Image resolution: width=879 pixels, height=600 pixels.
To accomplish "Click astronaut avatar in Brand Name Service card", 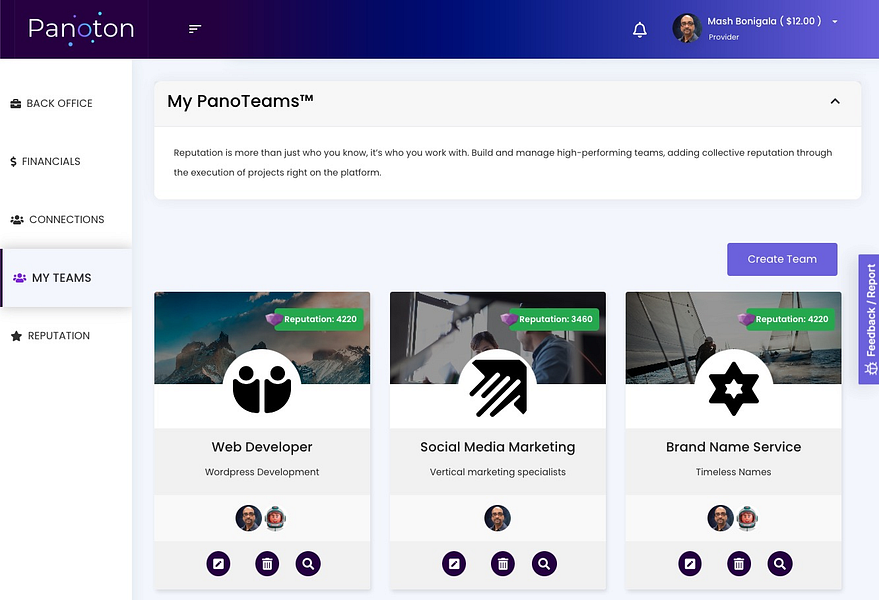I will click(747, 518).
